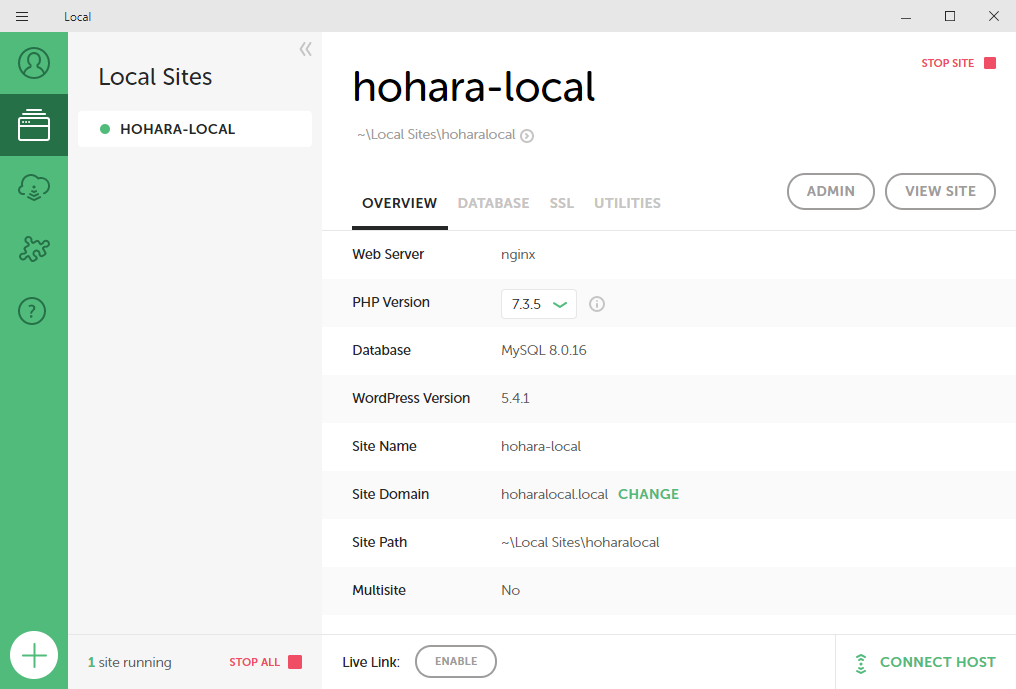
Task: Click the Admin button
Action: pos(830,191)
